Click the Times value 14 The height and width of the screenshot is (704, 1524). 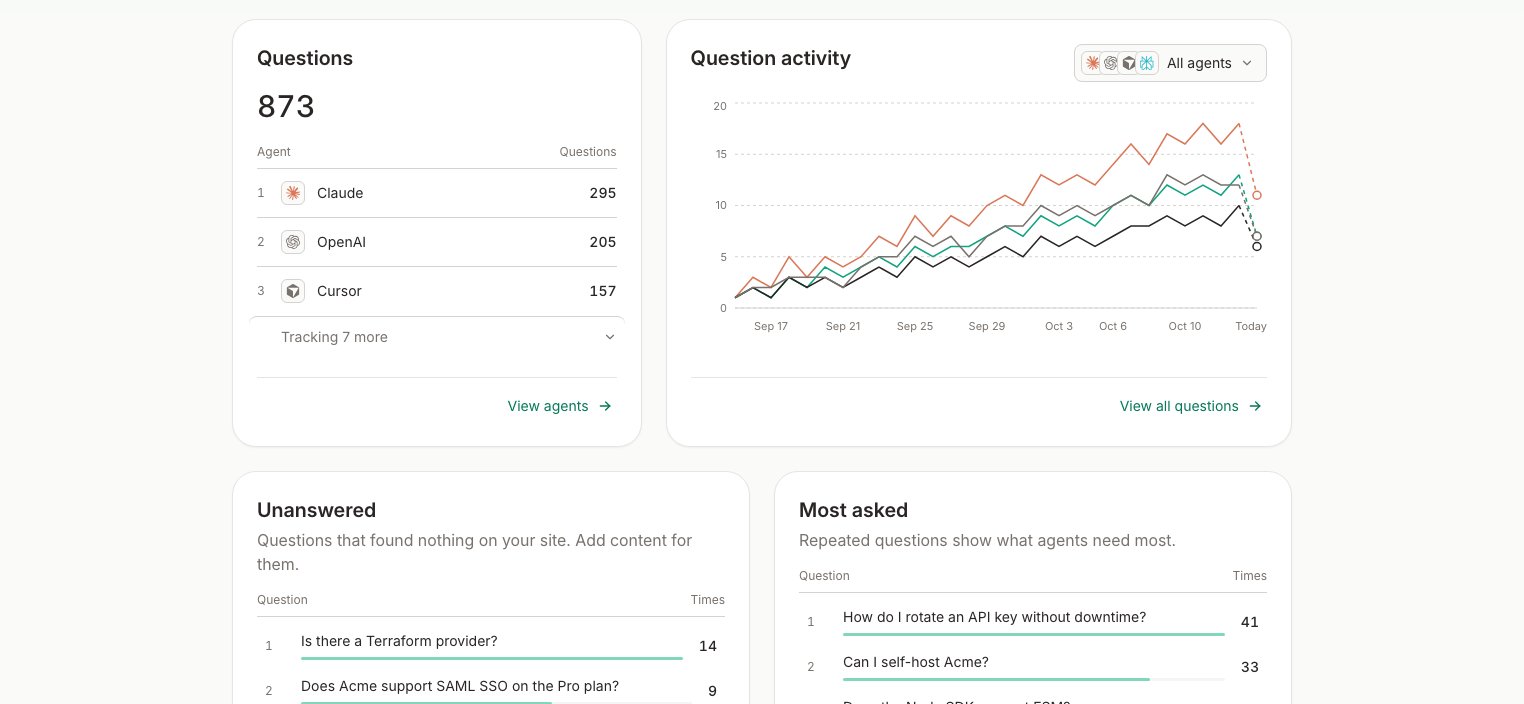click(708, 646)
